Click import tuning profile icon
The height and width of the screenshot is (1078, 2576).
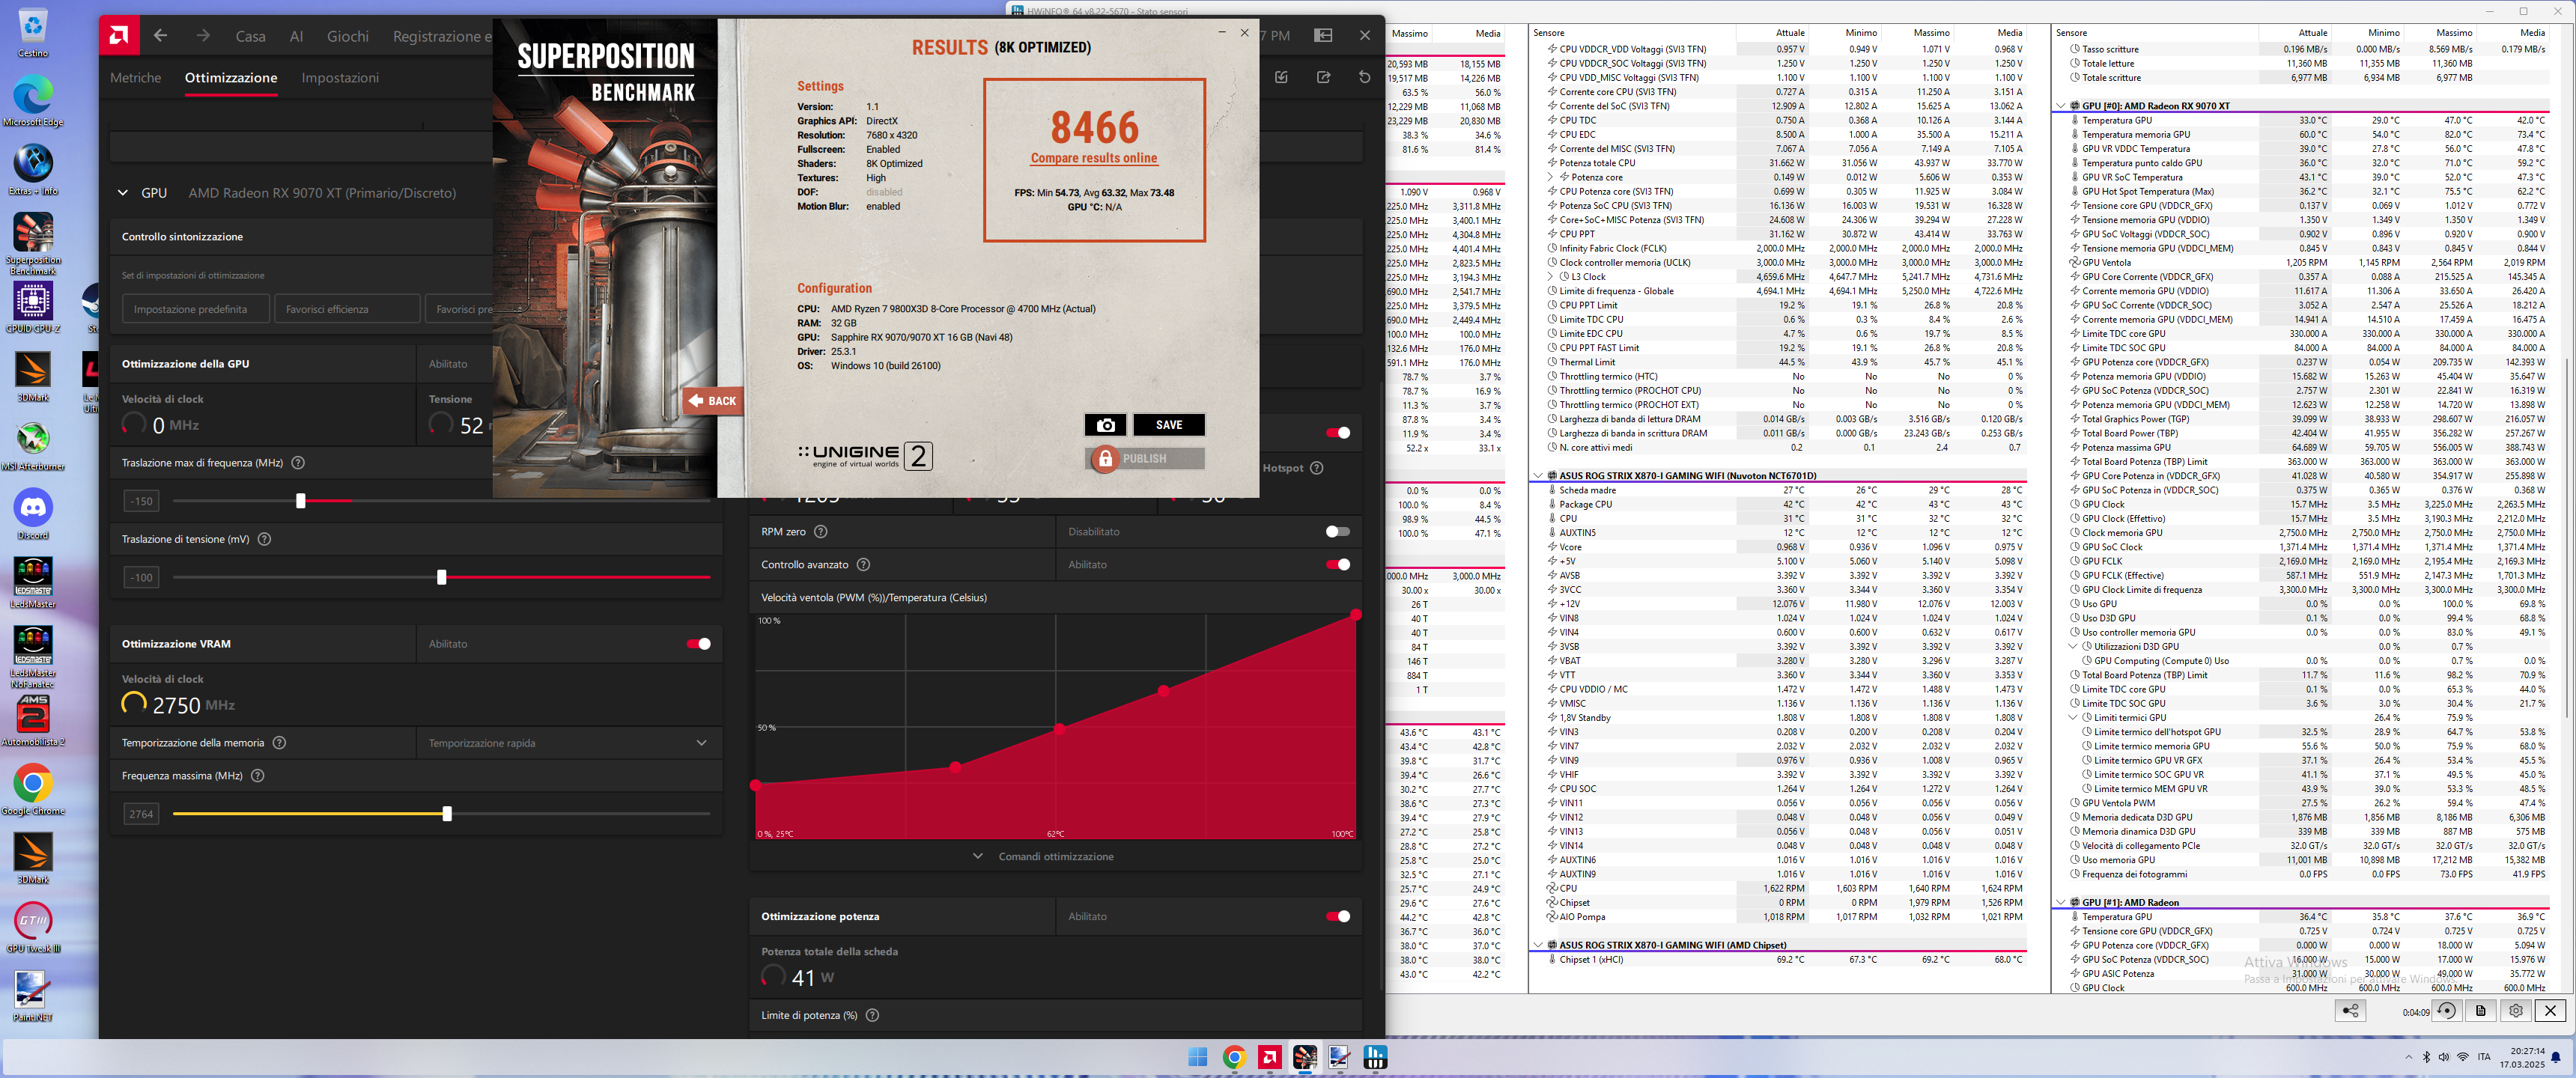pos(1281,77)
